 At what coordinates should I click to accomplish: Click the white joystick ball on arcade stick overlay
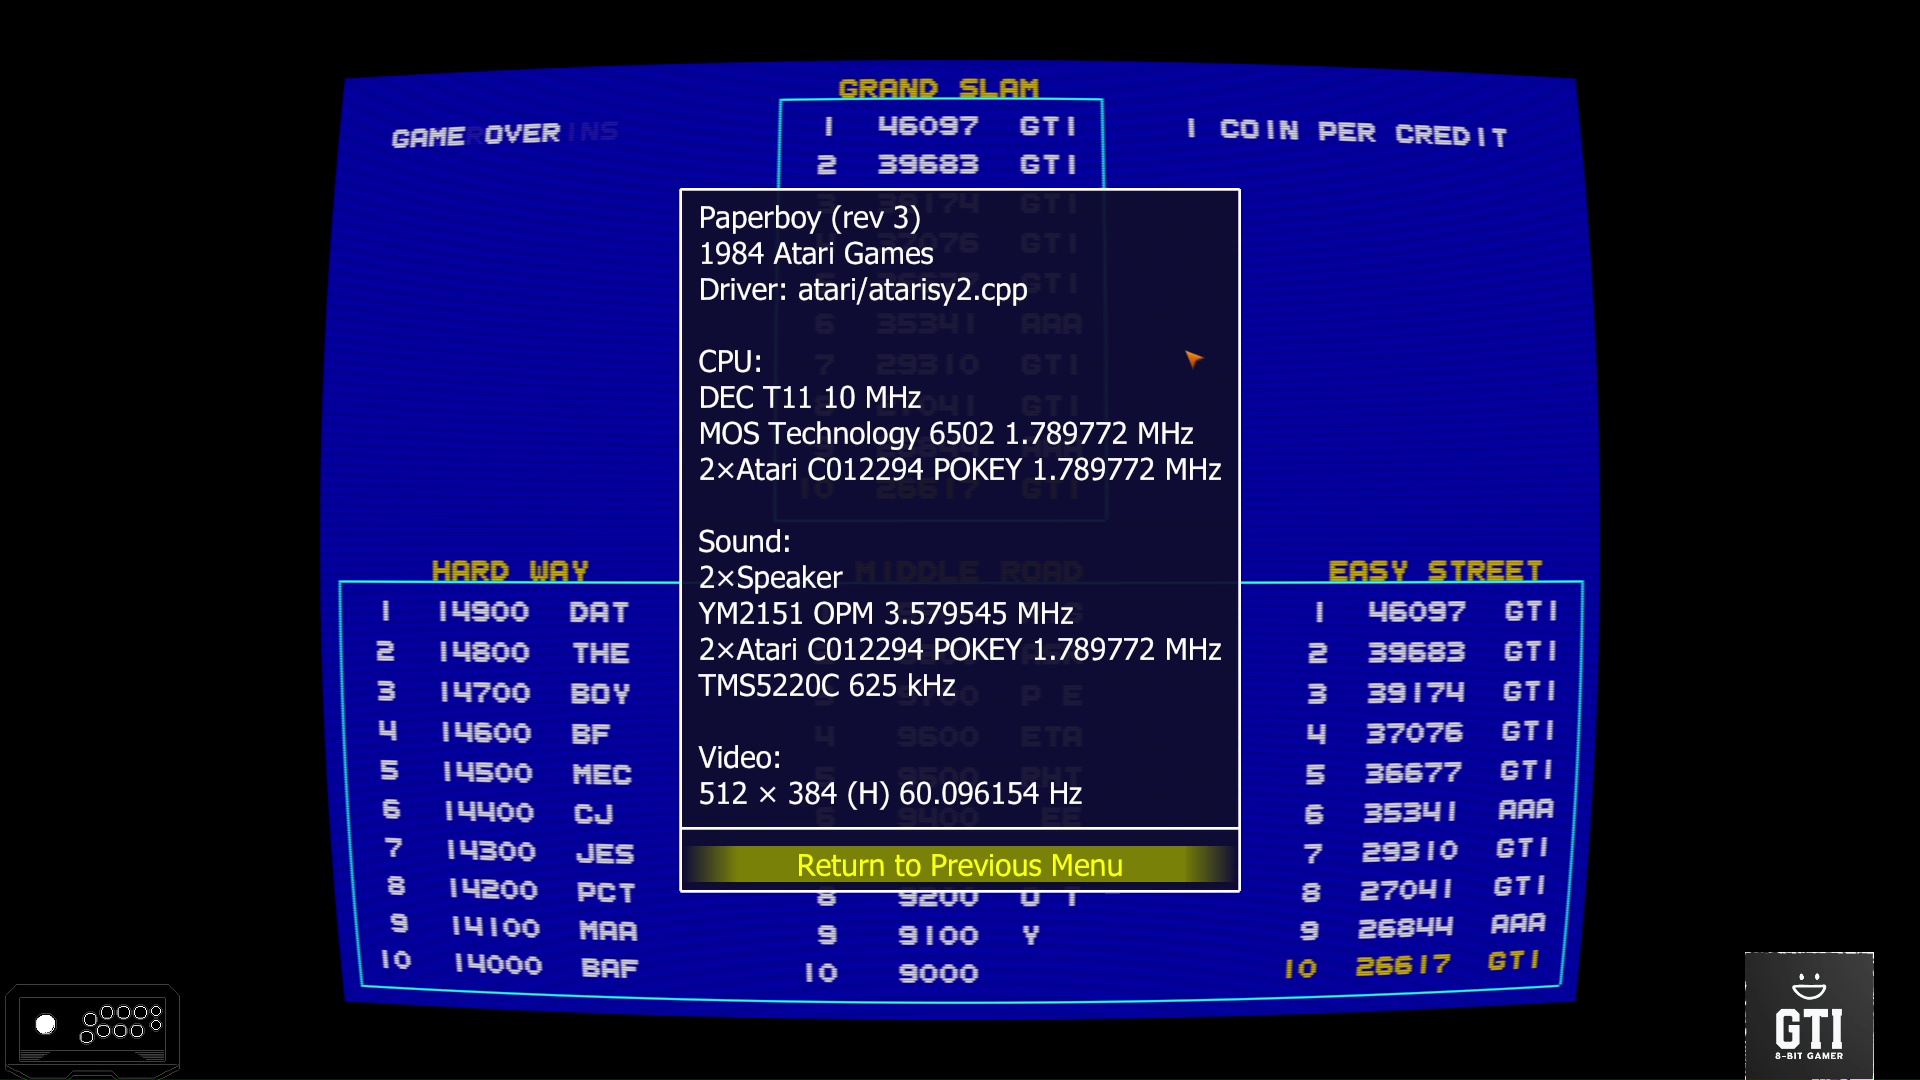tap(46, 1024)
